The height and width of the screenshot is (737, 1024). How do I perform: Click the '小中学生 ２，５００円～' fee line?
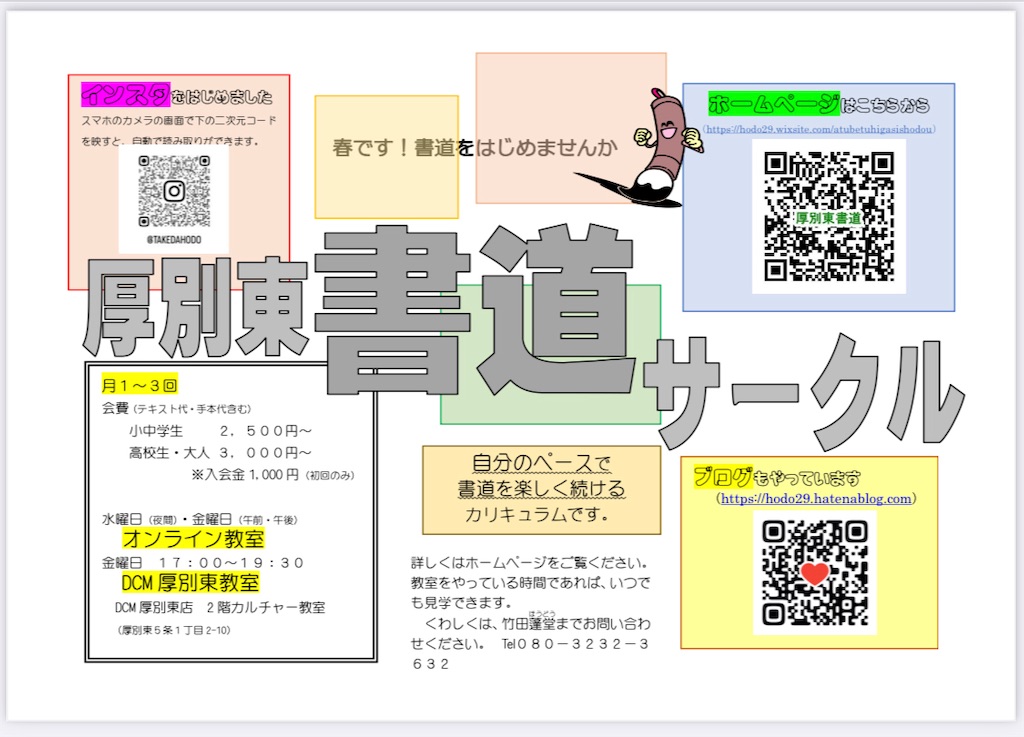coord(220,431)
